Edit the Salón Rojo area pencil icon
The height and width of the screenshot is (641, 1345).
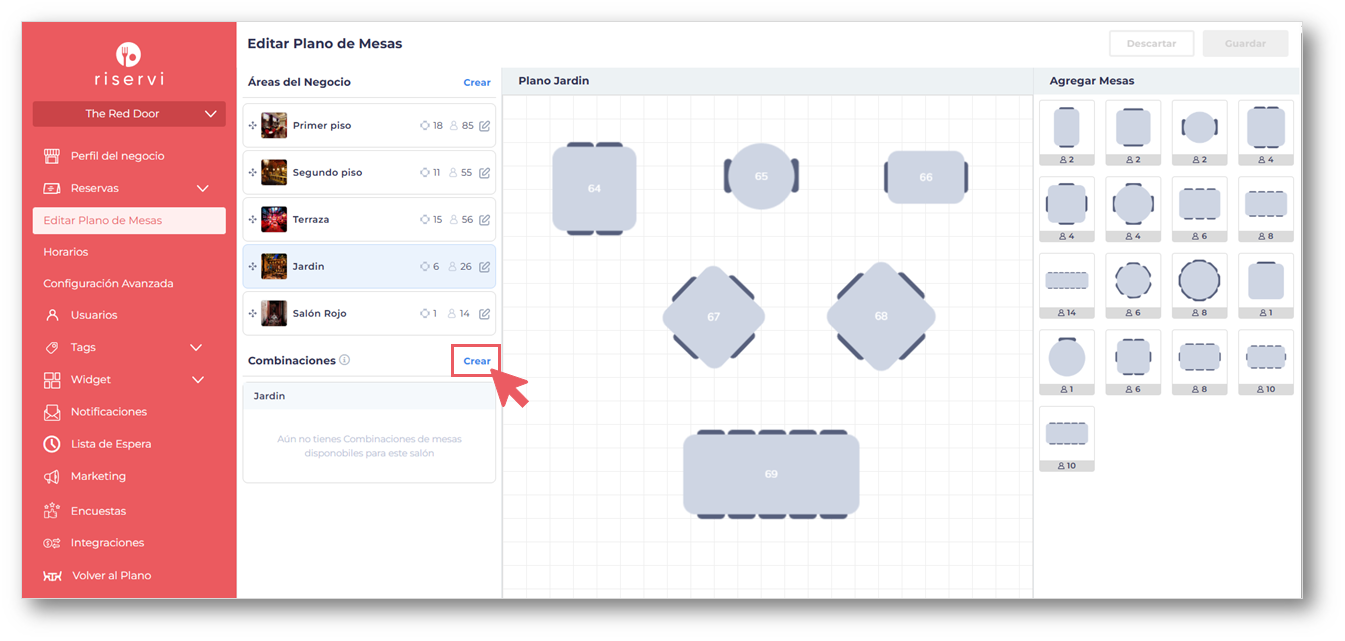coord(485,314)
